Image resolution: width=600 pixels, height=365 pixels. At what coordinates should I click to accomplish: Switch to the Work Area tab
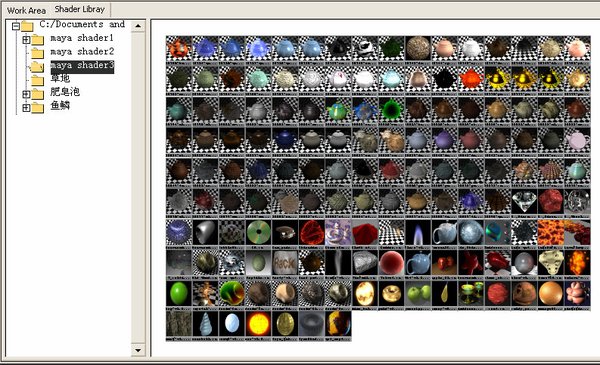click(26, 10)
